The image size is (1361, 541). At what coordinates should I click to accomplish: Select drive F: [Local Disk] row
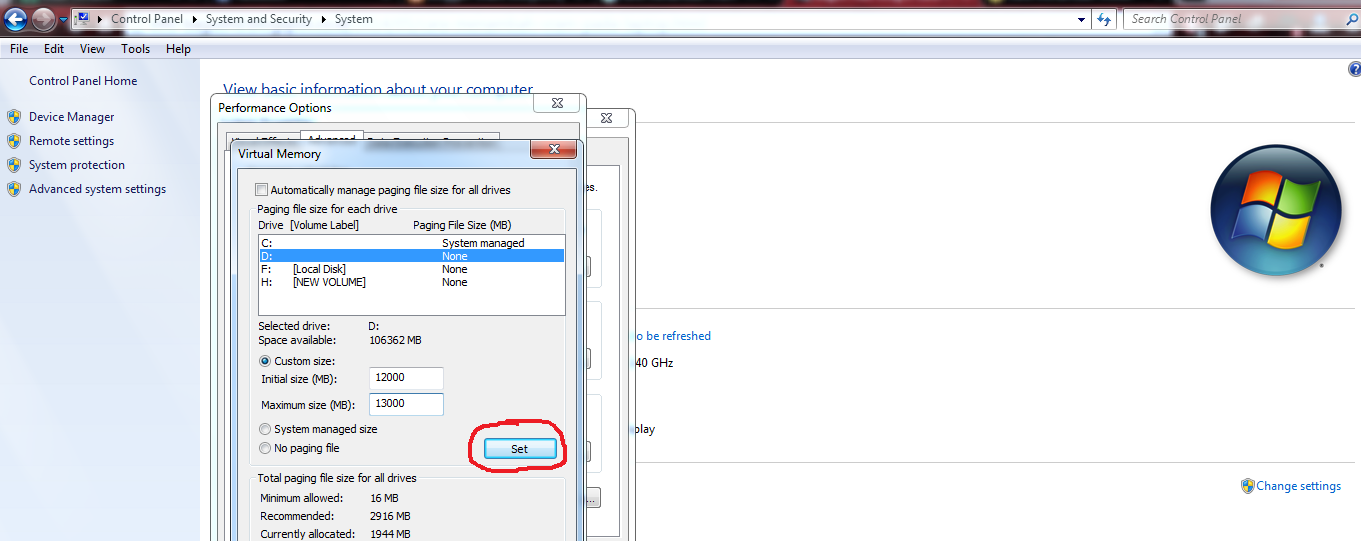pyautogui.click(x=411, y=269)
